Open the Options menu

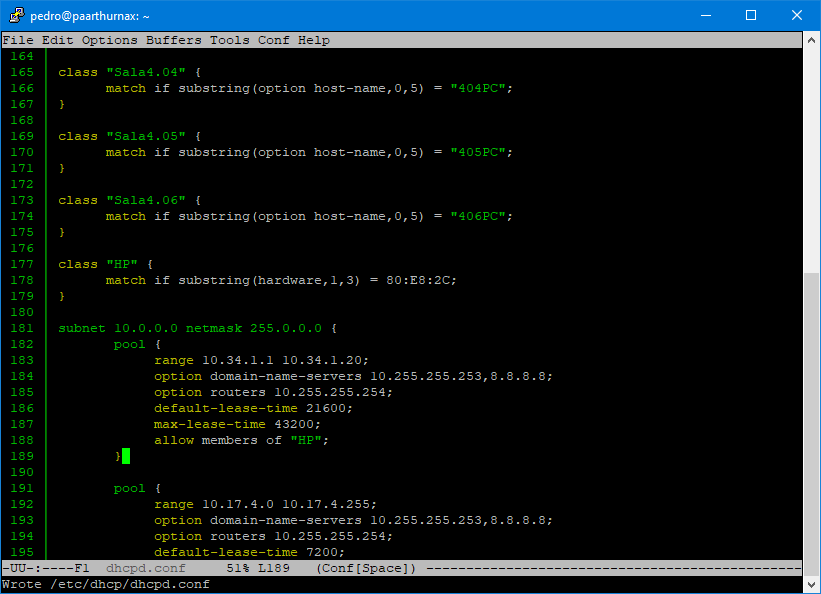point(109,39)
